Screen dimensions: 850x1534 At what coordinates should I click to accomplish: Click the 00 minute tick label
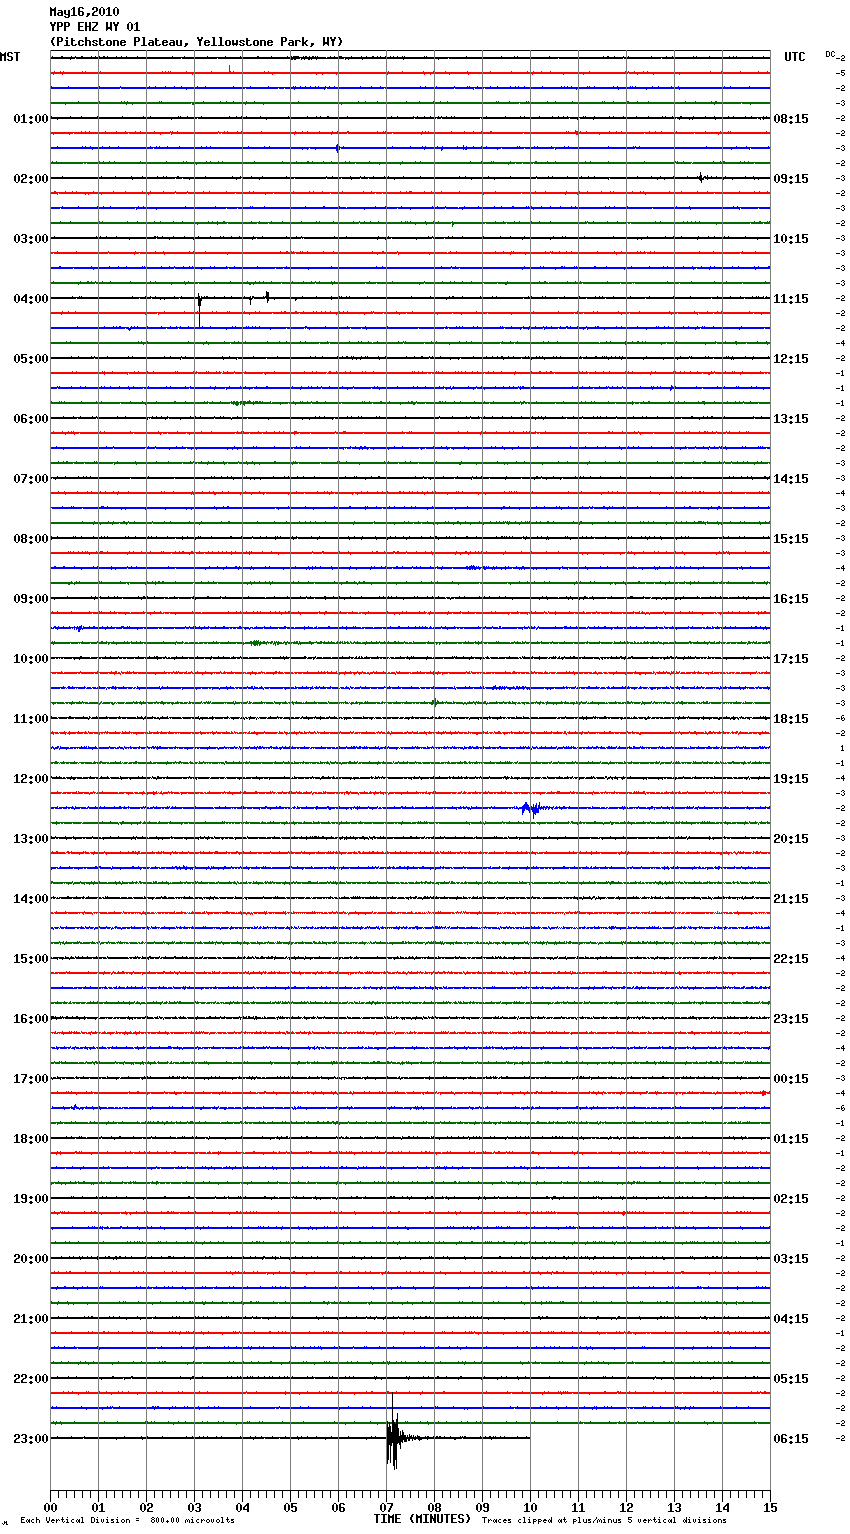coord(50,1507)
